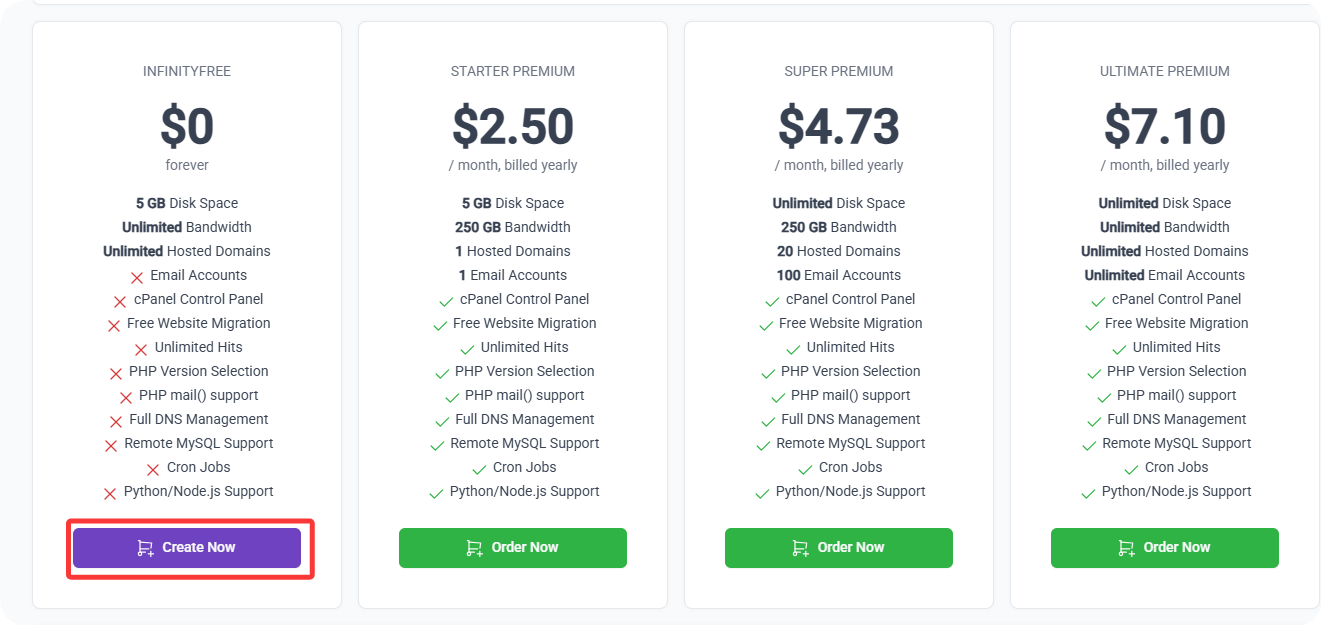Click the cart icon on Create Now

[x=146, y=548]
